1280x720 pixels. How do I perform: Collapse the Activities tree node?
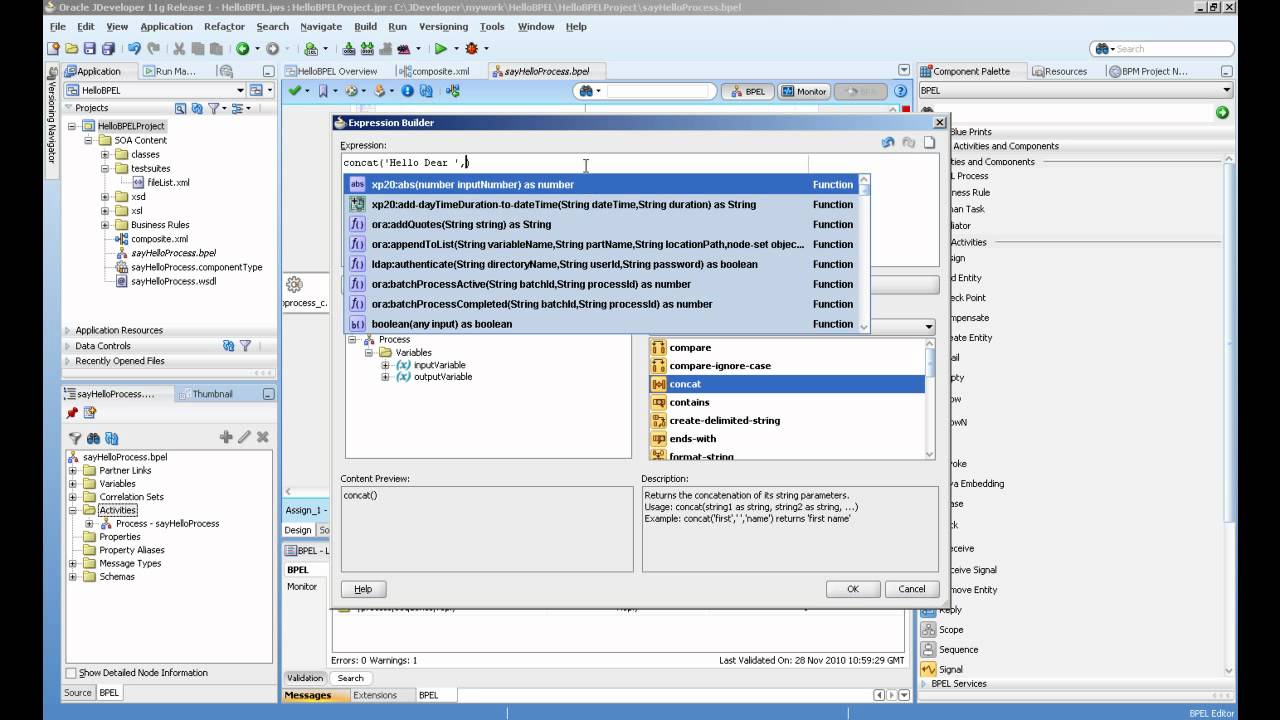coord(72,510)
